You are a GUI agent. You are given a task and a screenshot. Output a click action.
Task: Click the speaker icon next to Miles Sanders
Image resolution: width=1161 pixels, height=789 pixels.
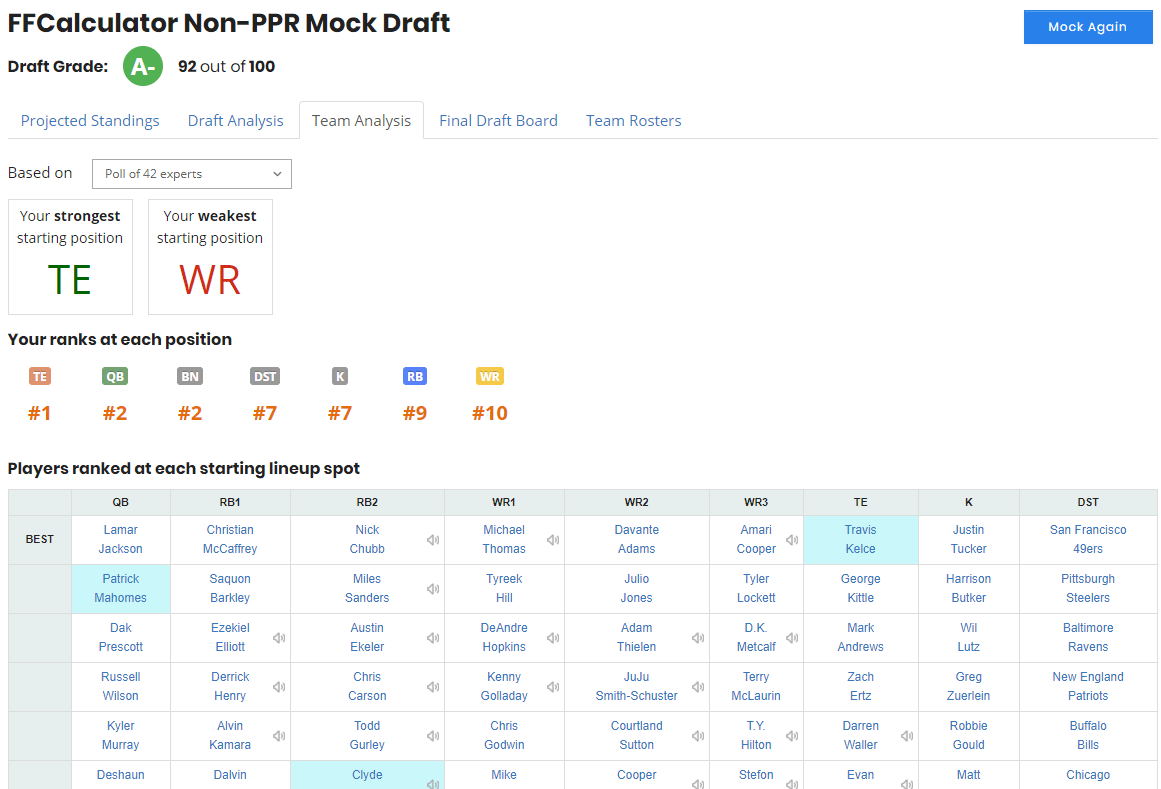[x=433, y=589]
